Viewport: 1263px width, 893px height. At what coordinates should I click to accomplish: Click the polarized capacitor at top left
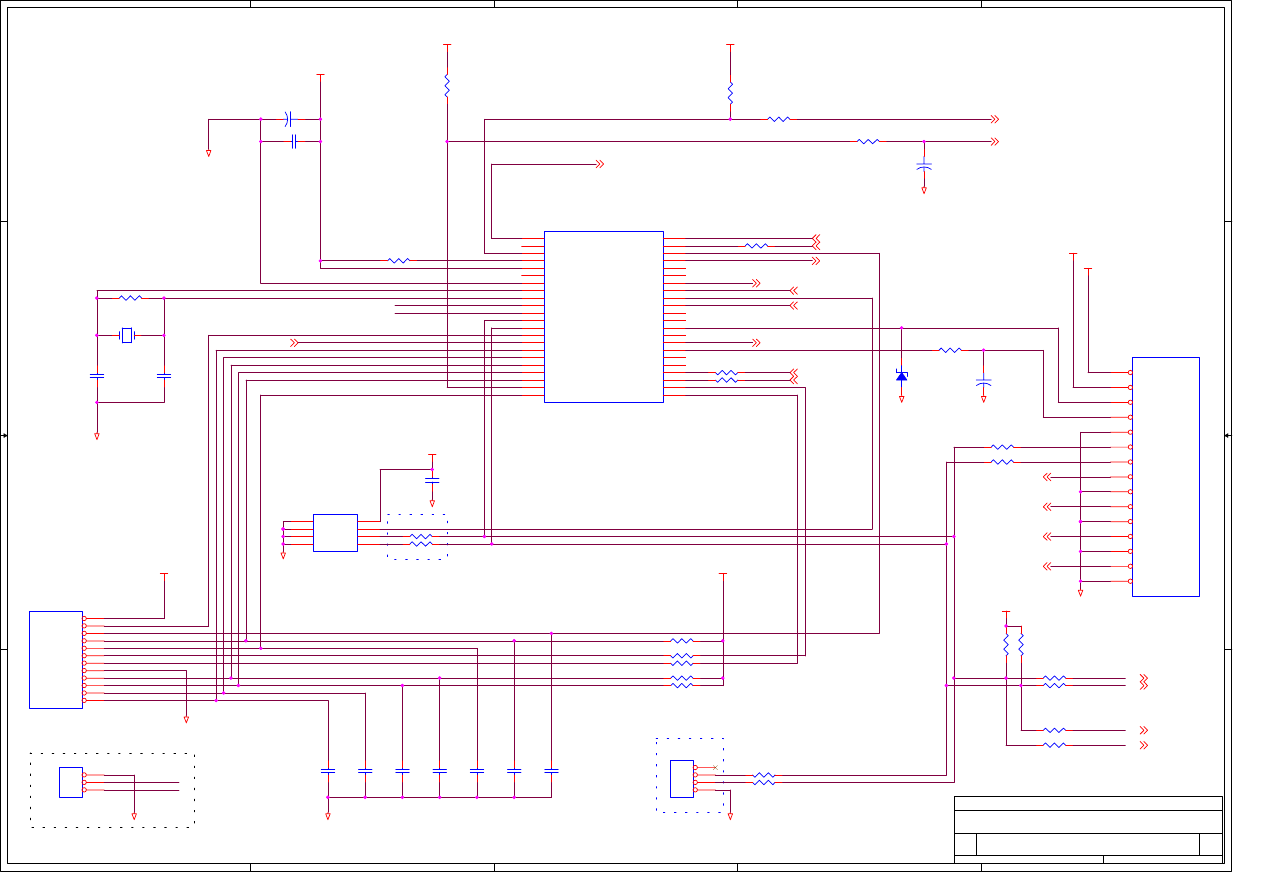tap(288, 119)
